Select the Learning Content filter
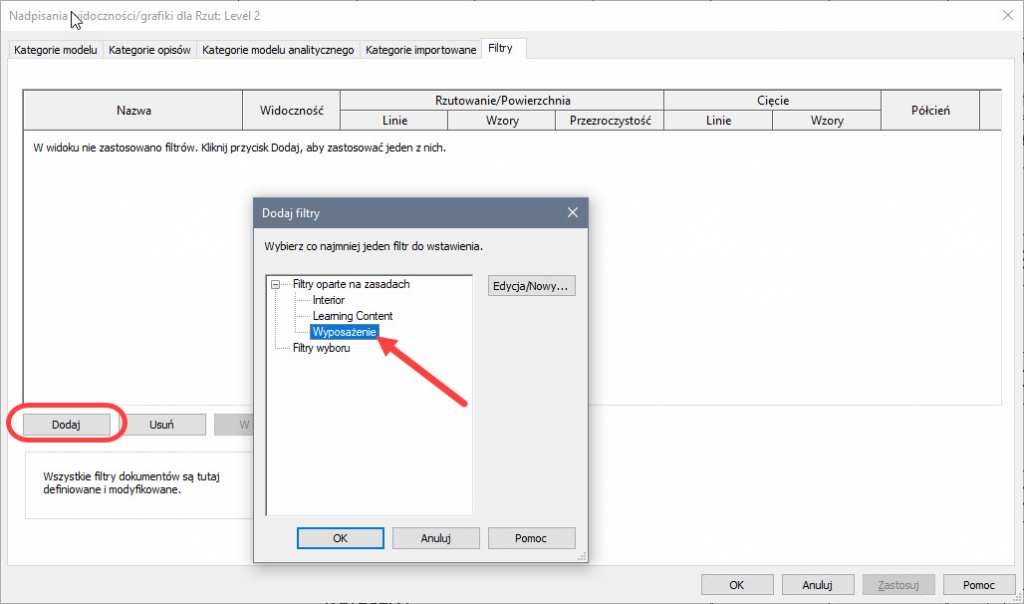Viewport: 1024px width, 604px height. (352, 316)
